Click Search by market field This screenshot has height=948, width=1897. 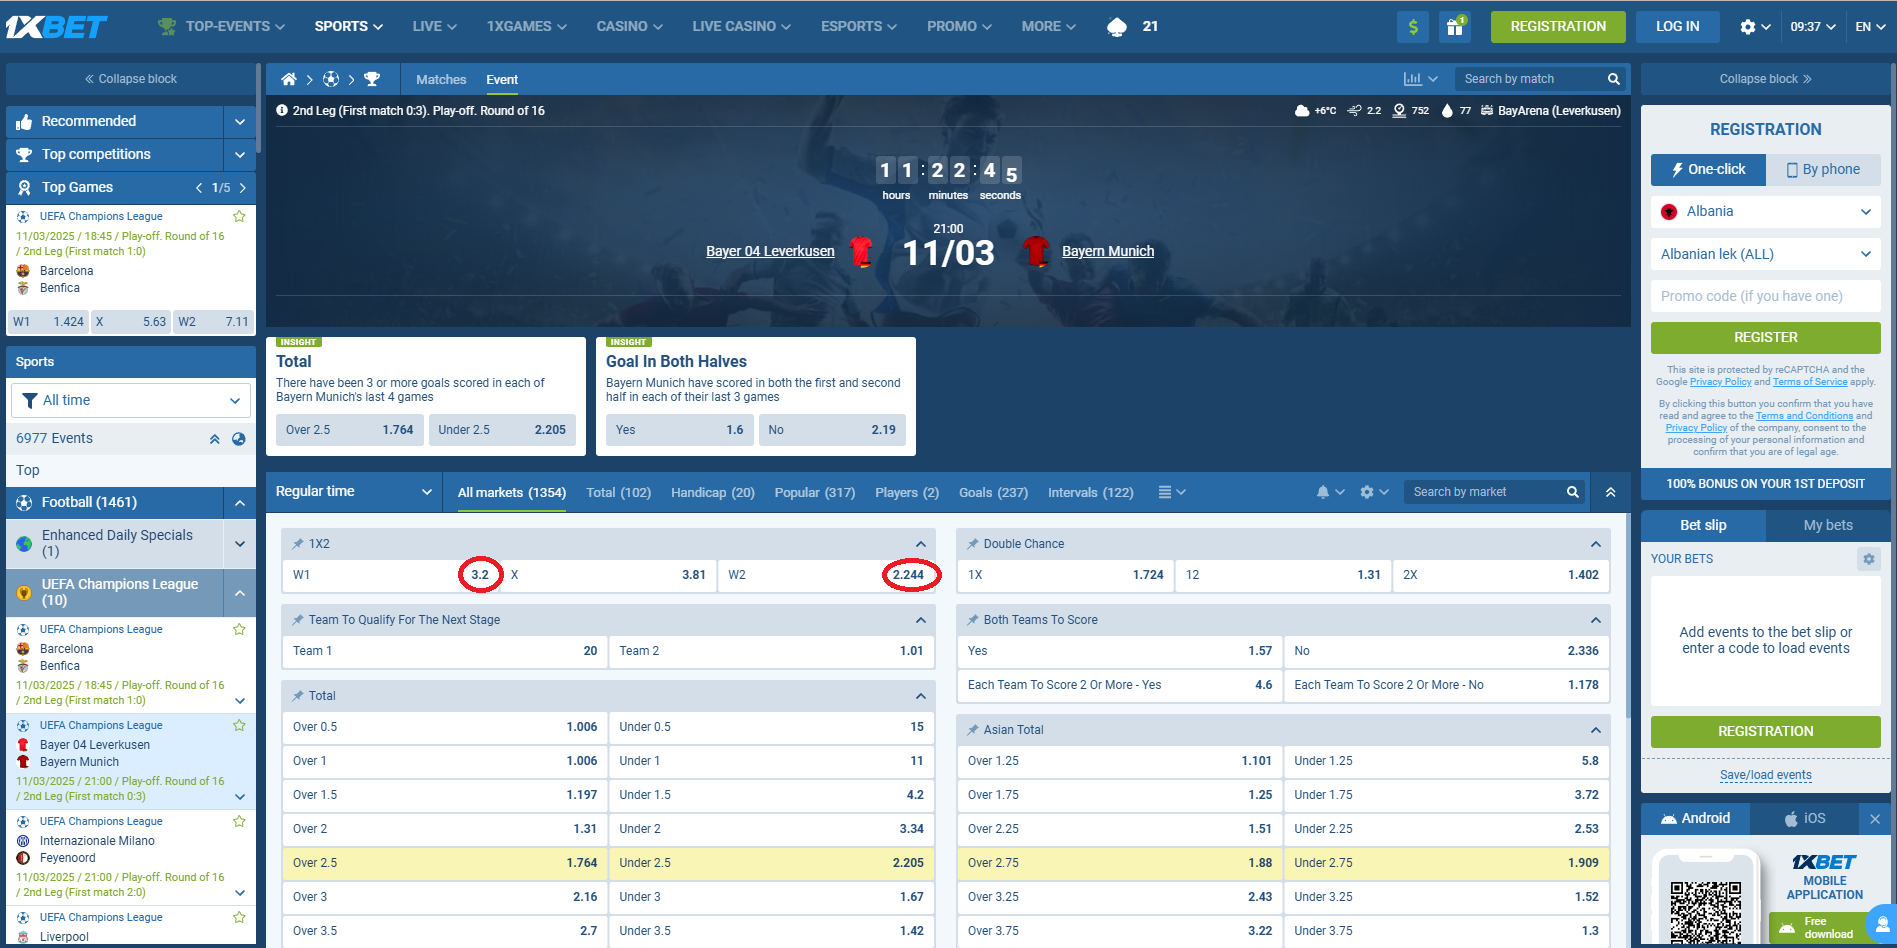point(1484,492)
